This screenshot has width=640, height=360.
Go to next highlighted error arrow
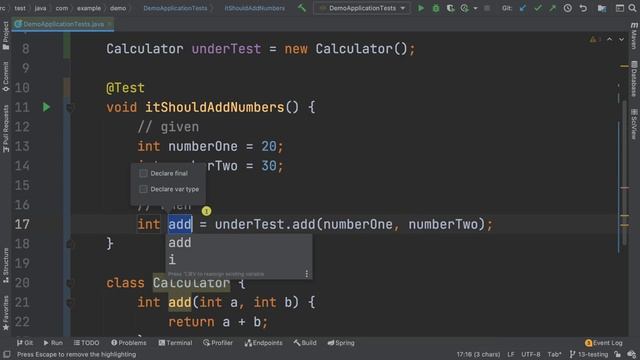(x=621, y=40)
